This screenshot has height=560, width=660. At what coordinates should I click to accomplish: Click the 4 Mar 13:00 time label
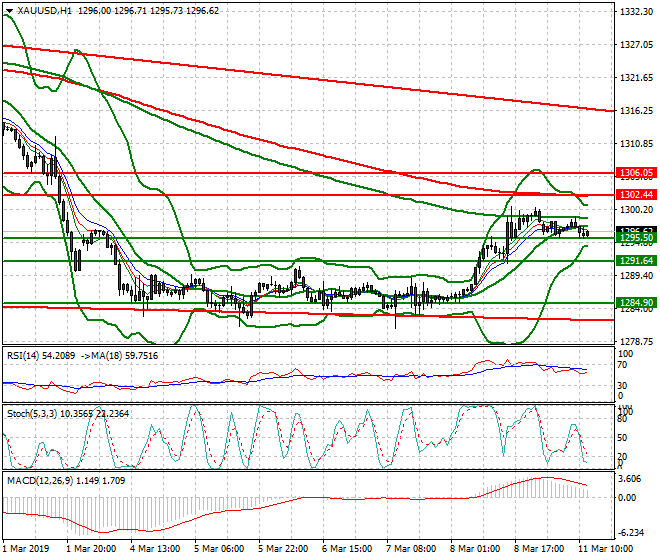[155, 549]
